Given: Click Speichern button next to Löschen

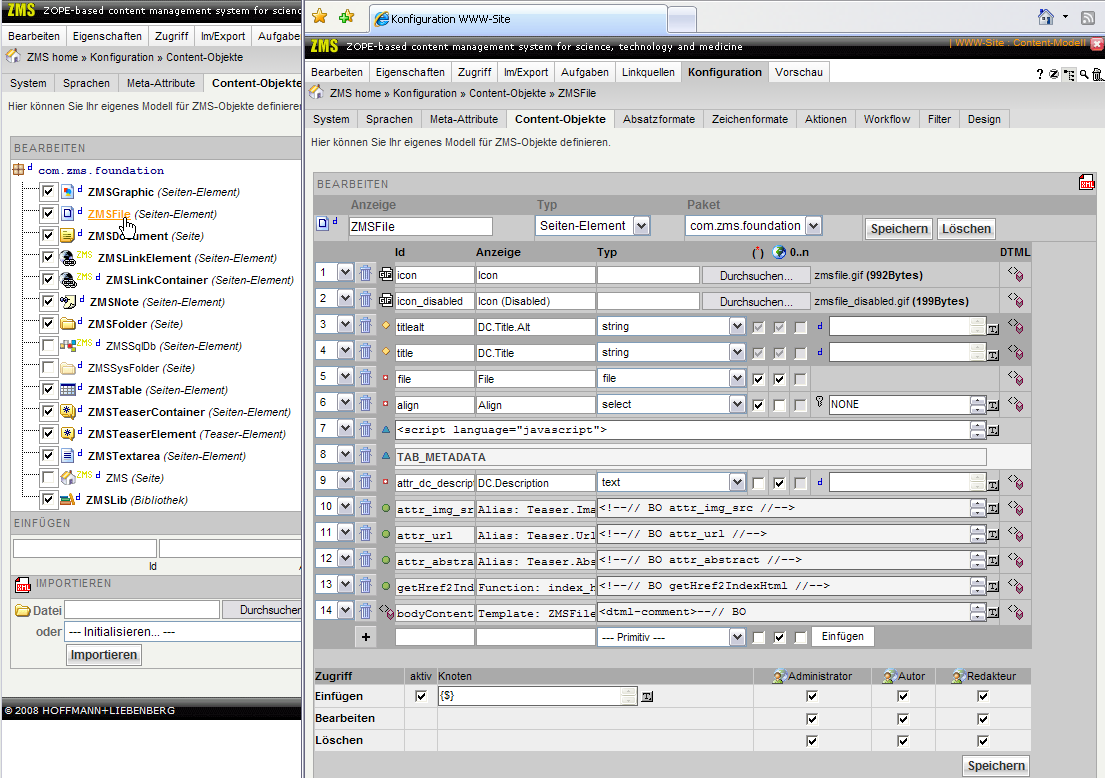Looking at the screenshot, I should coord(899,228).
